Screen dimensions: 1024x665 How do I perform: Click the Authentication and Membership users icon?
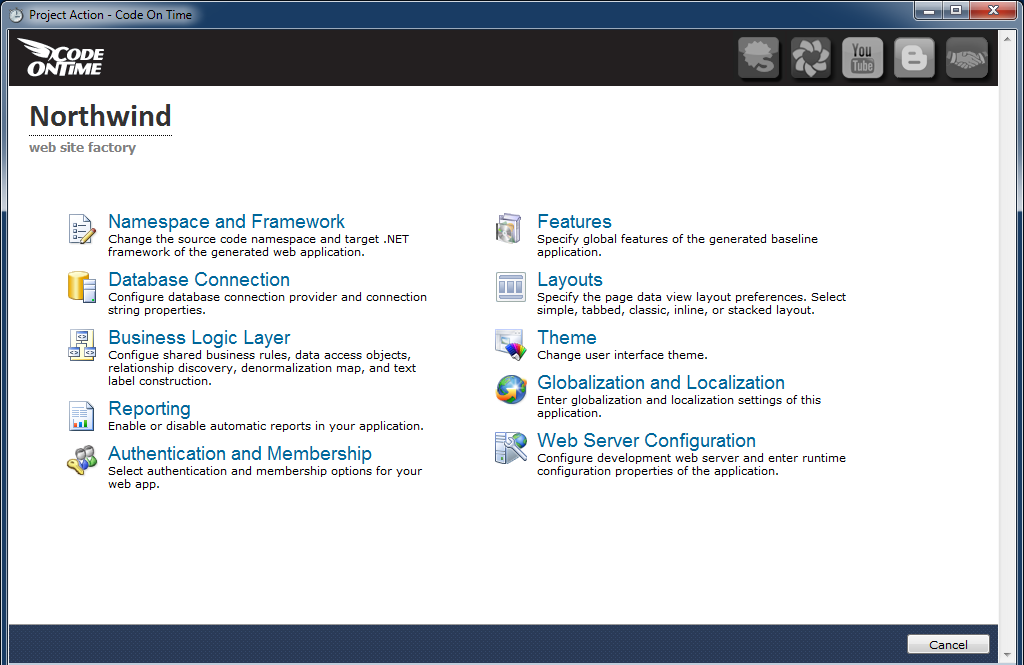(82, 461)
